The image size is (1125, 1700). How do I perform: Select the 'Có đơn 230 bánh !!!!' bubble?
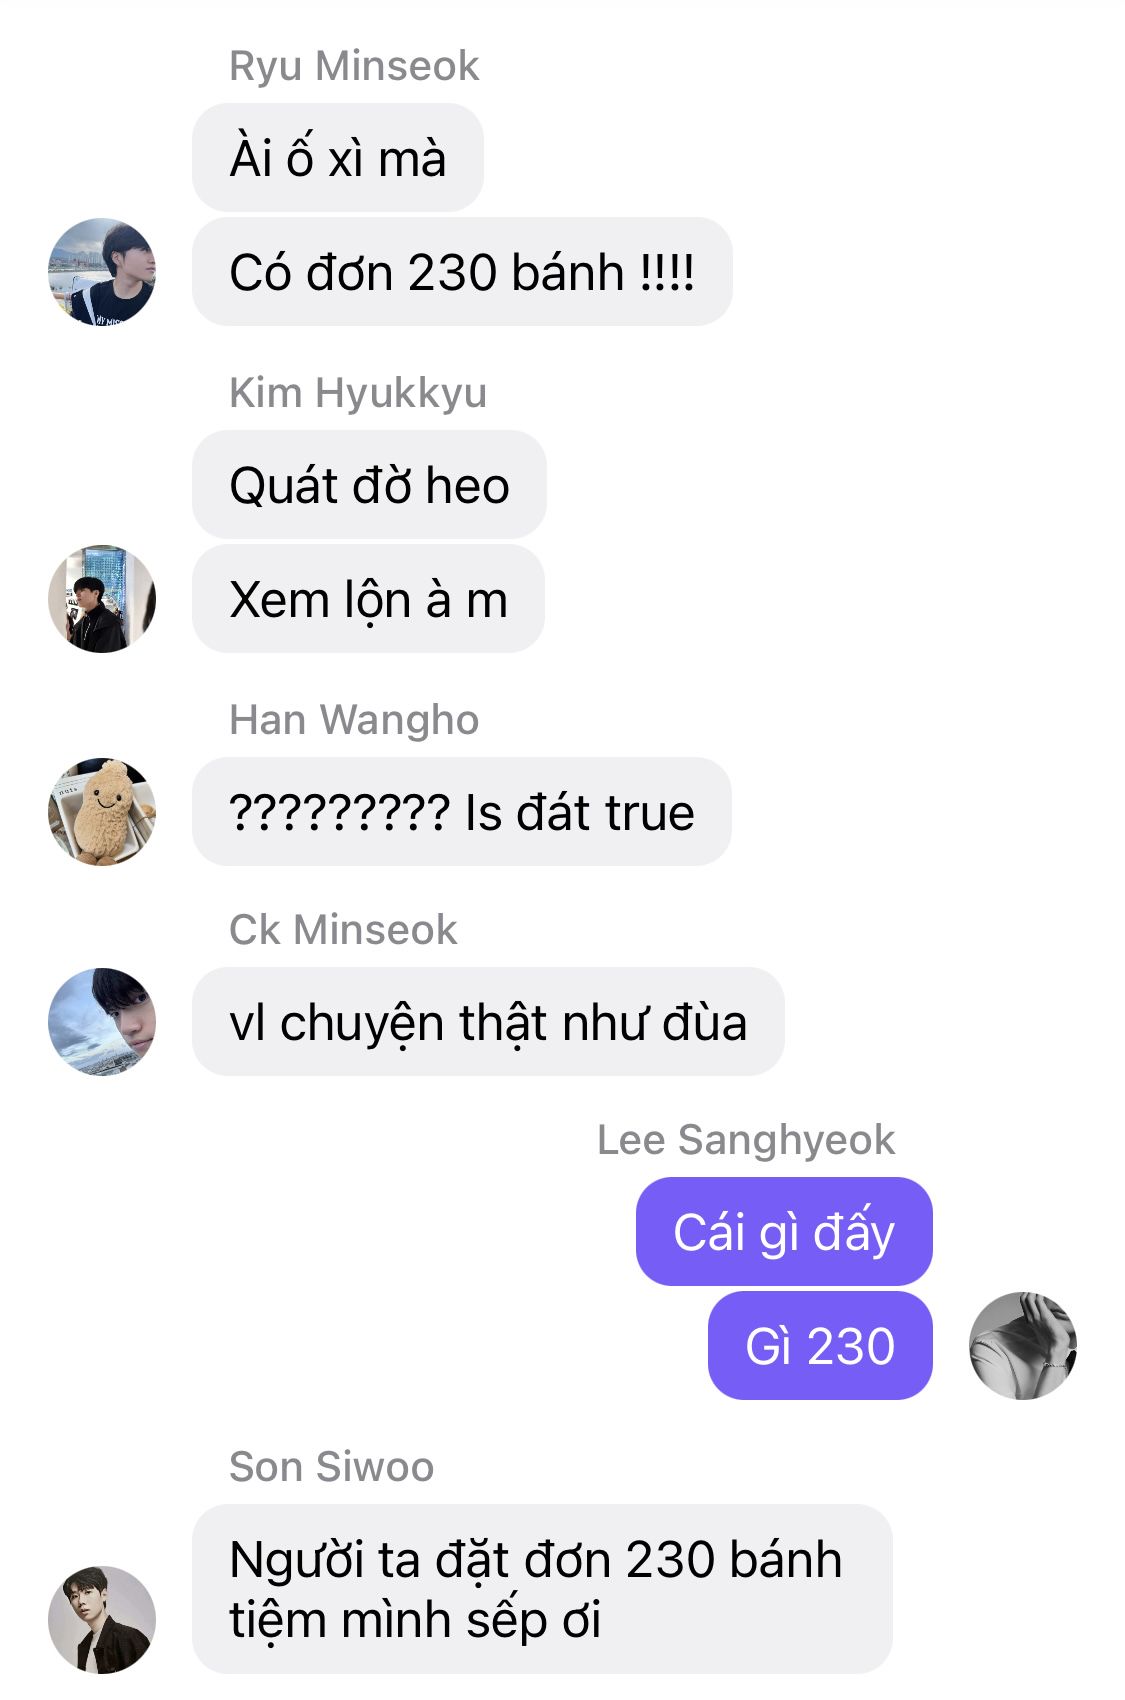pyautogui.click(x=462, y=271)
